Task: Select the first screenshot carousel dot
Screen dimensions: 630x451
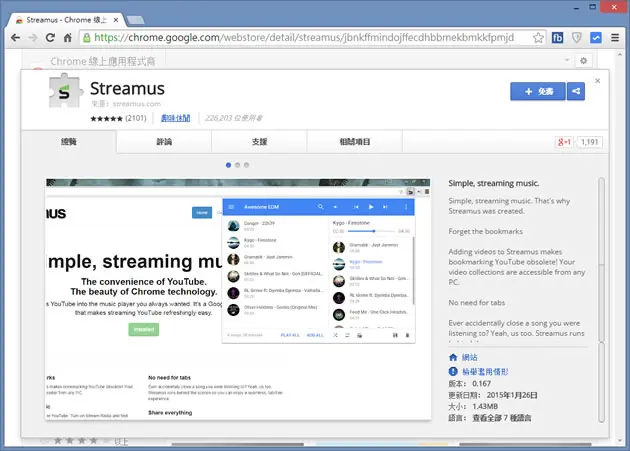Action: point(228,165)
